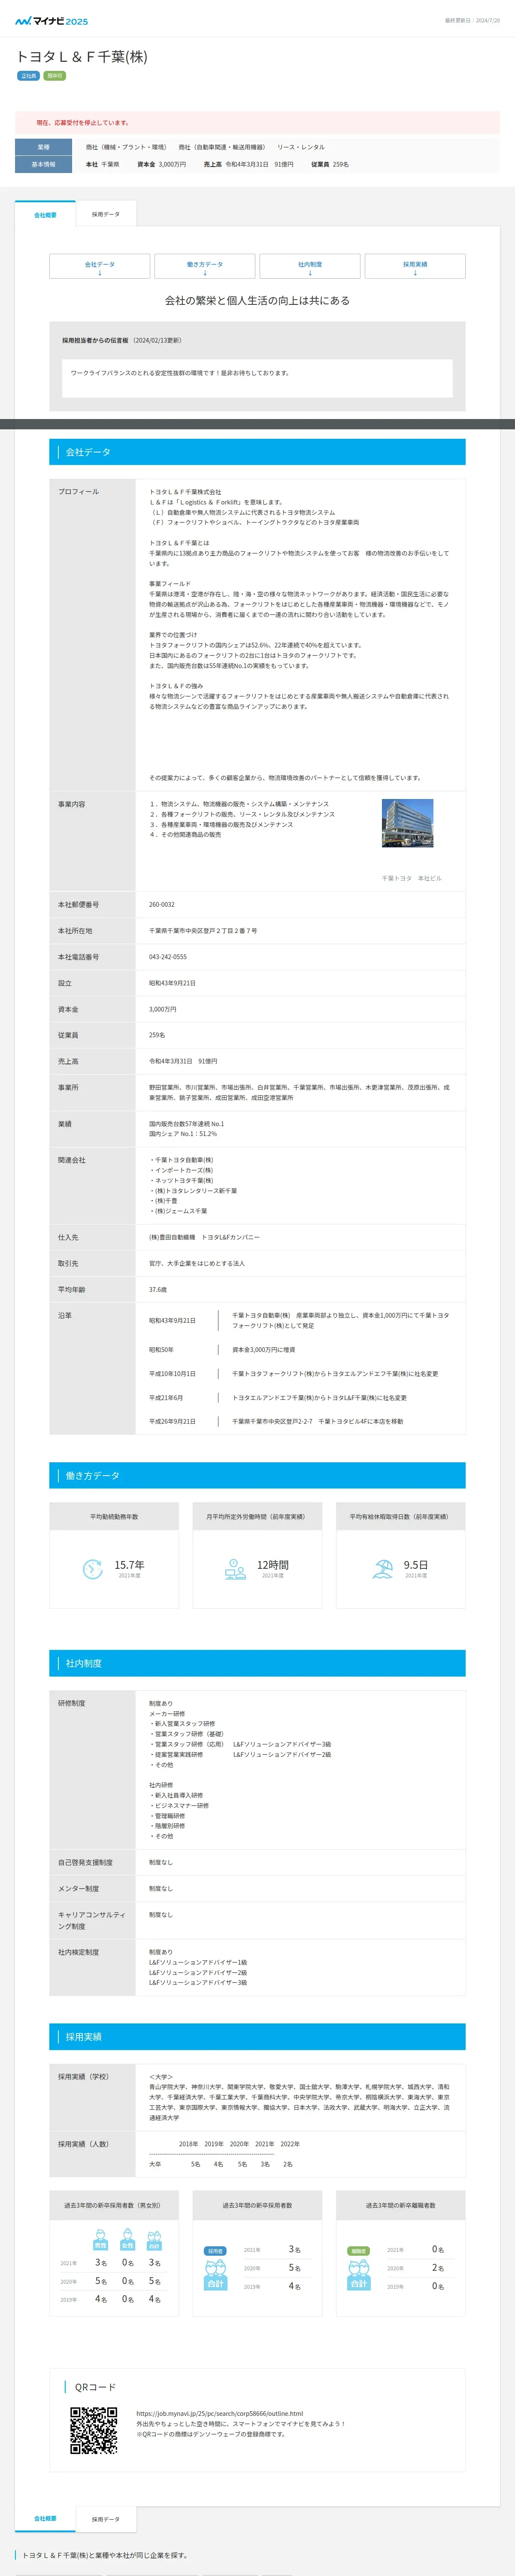Click the 社内制度 blue section header
This screenshot has height=2576, width=515.
[257, 1663]
